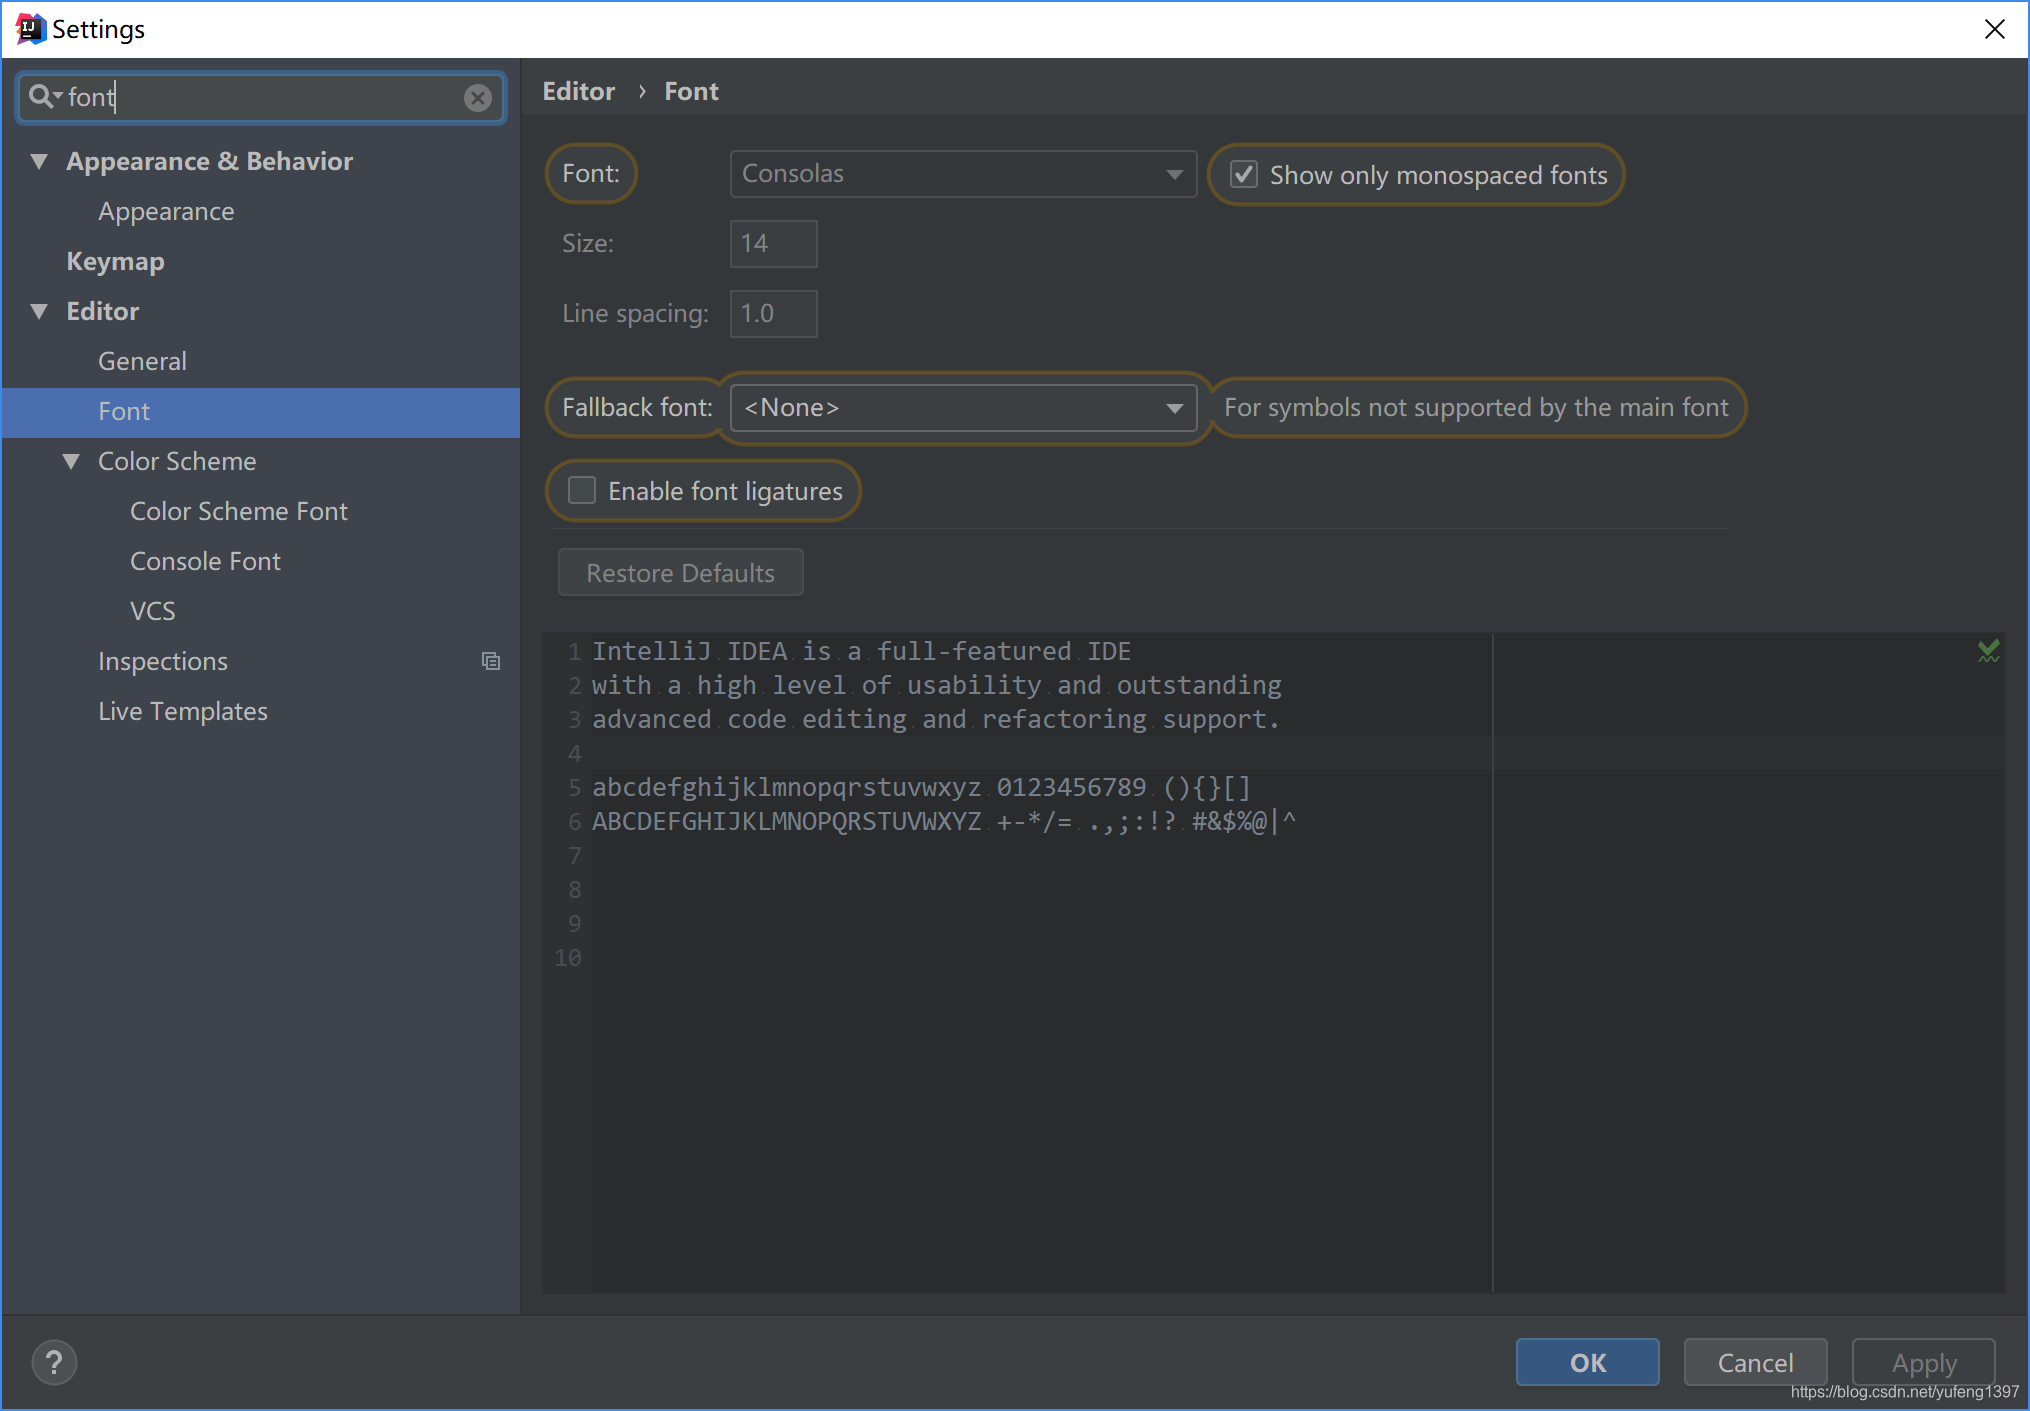Open Color Scheme Font settings
This screenshot has width=2030, height=1411.
point(238,511)
